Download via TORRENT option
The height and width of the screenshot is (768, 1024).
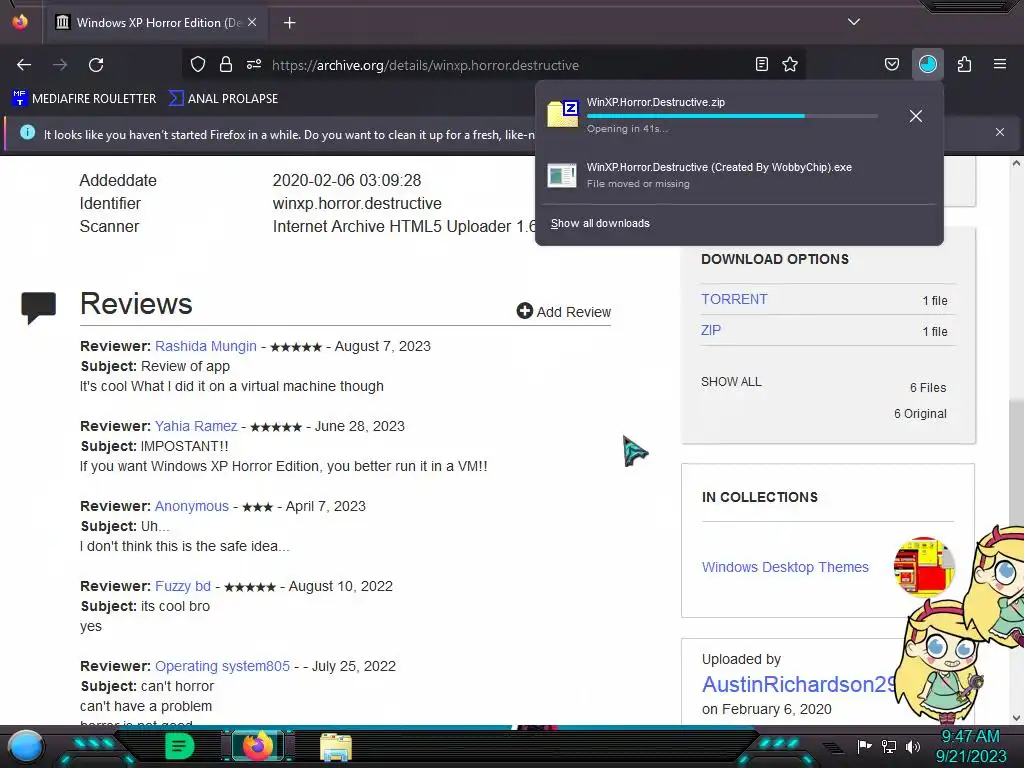tap(734, 299)
